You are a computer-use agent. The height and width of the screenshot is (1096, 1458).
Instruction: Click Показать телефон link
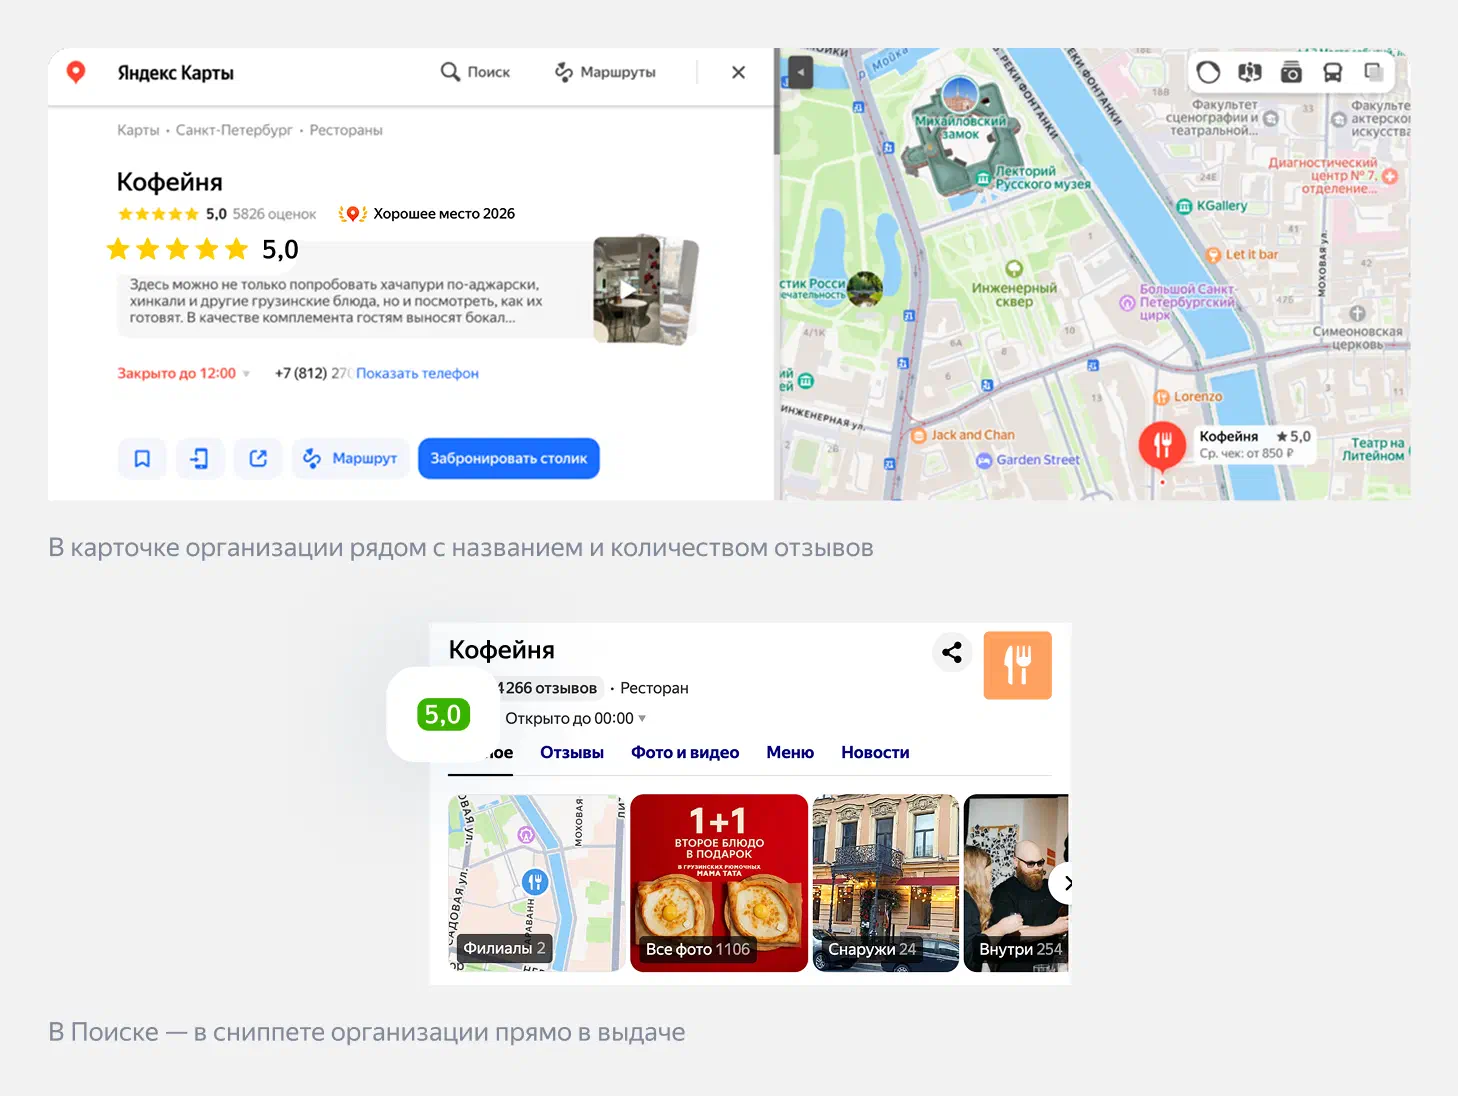pos(417,373)
